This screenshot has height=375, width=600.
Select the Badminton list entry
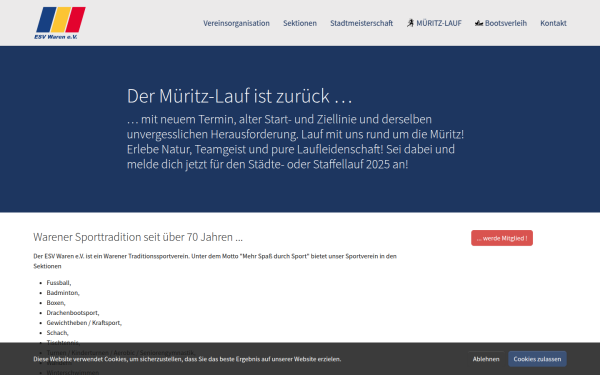coord(63,293)
